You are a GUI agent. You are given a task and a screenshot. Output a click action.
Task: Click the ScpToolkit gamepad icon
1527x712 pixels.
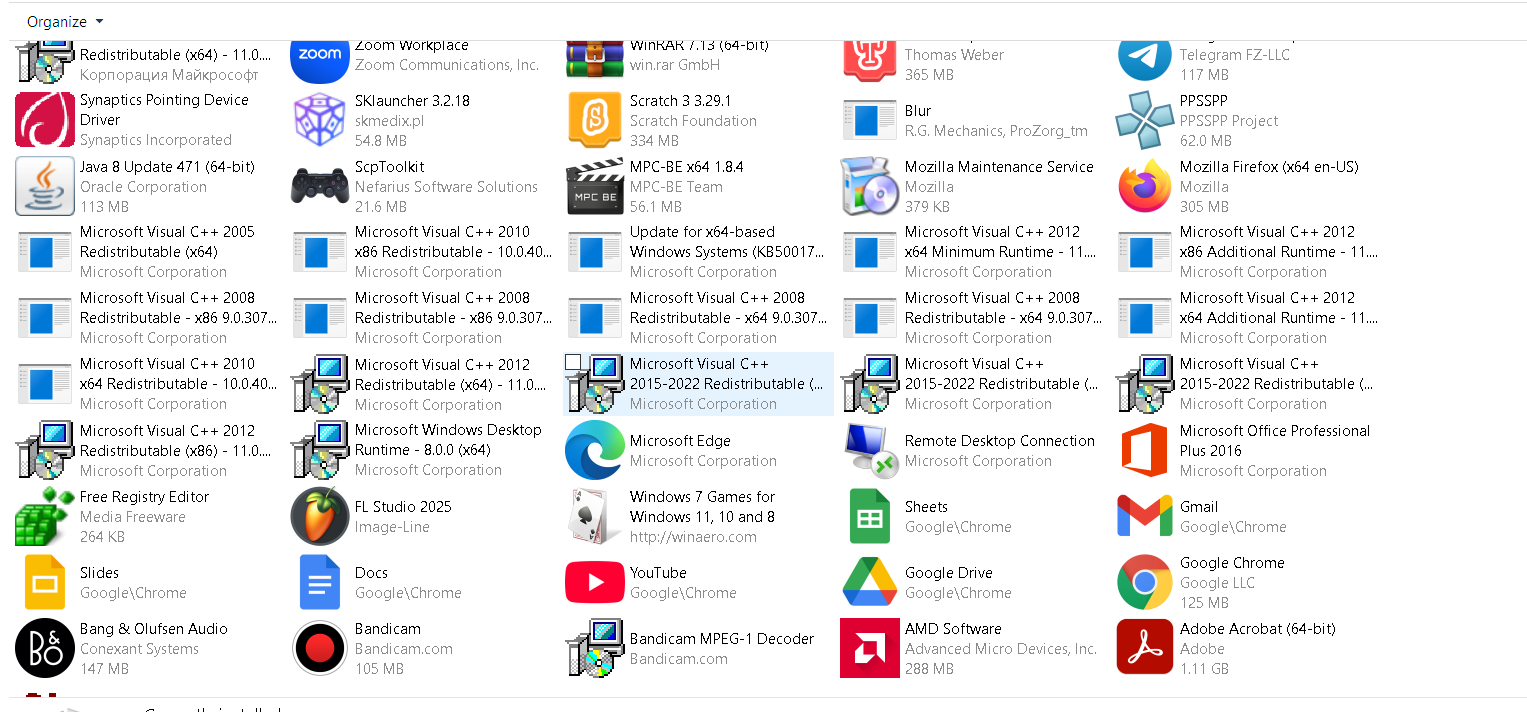pos(320,186)
